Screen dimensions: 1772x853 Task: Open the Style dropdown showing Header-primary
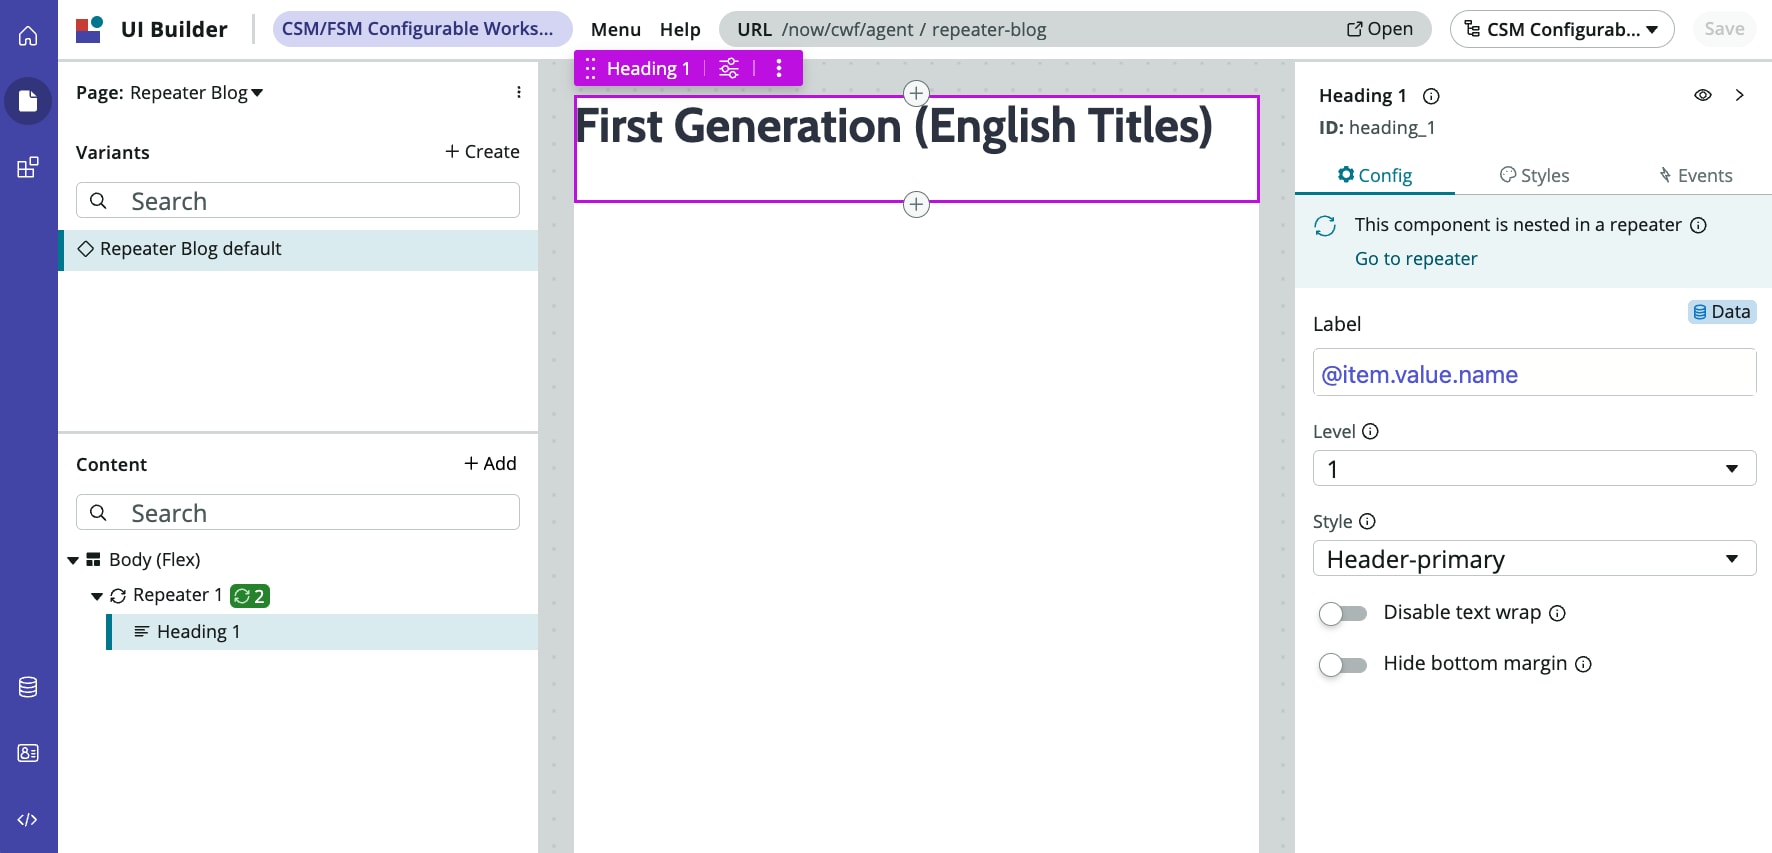tap(1534, 558)
